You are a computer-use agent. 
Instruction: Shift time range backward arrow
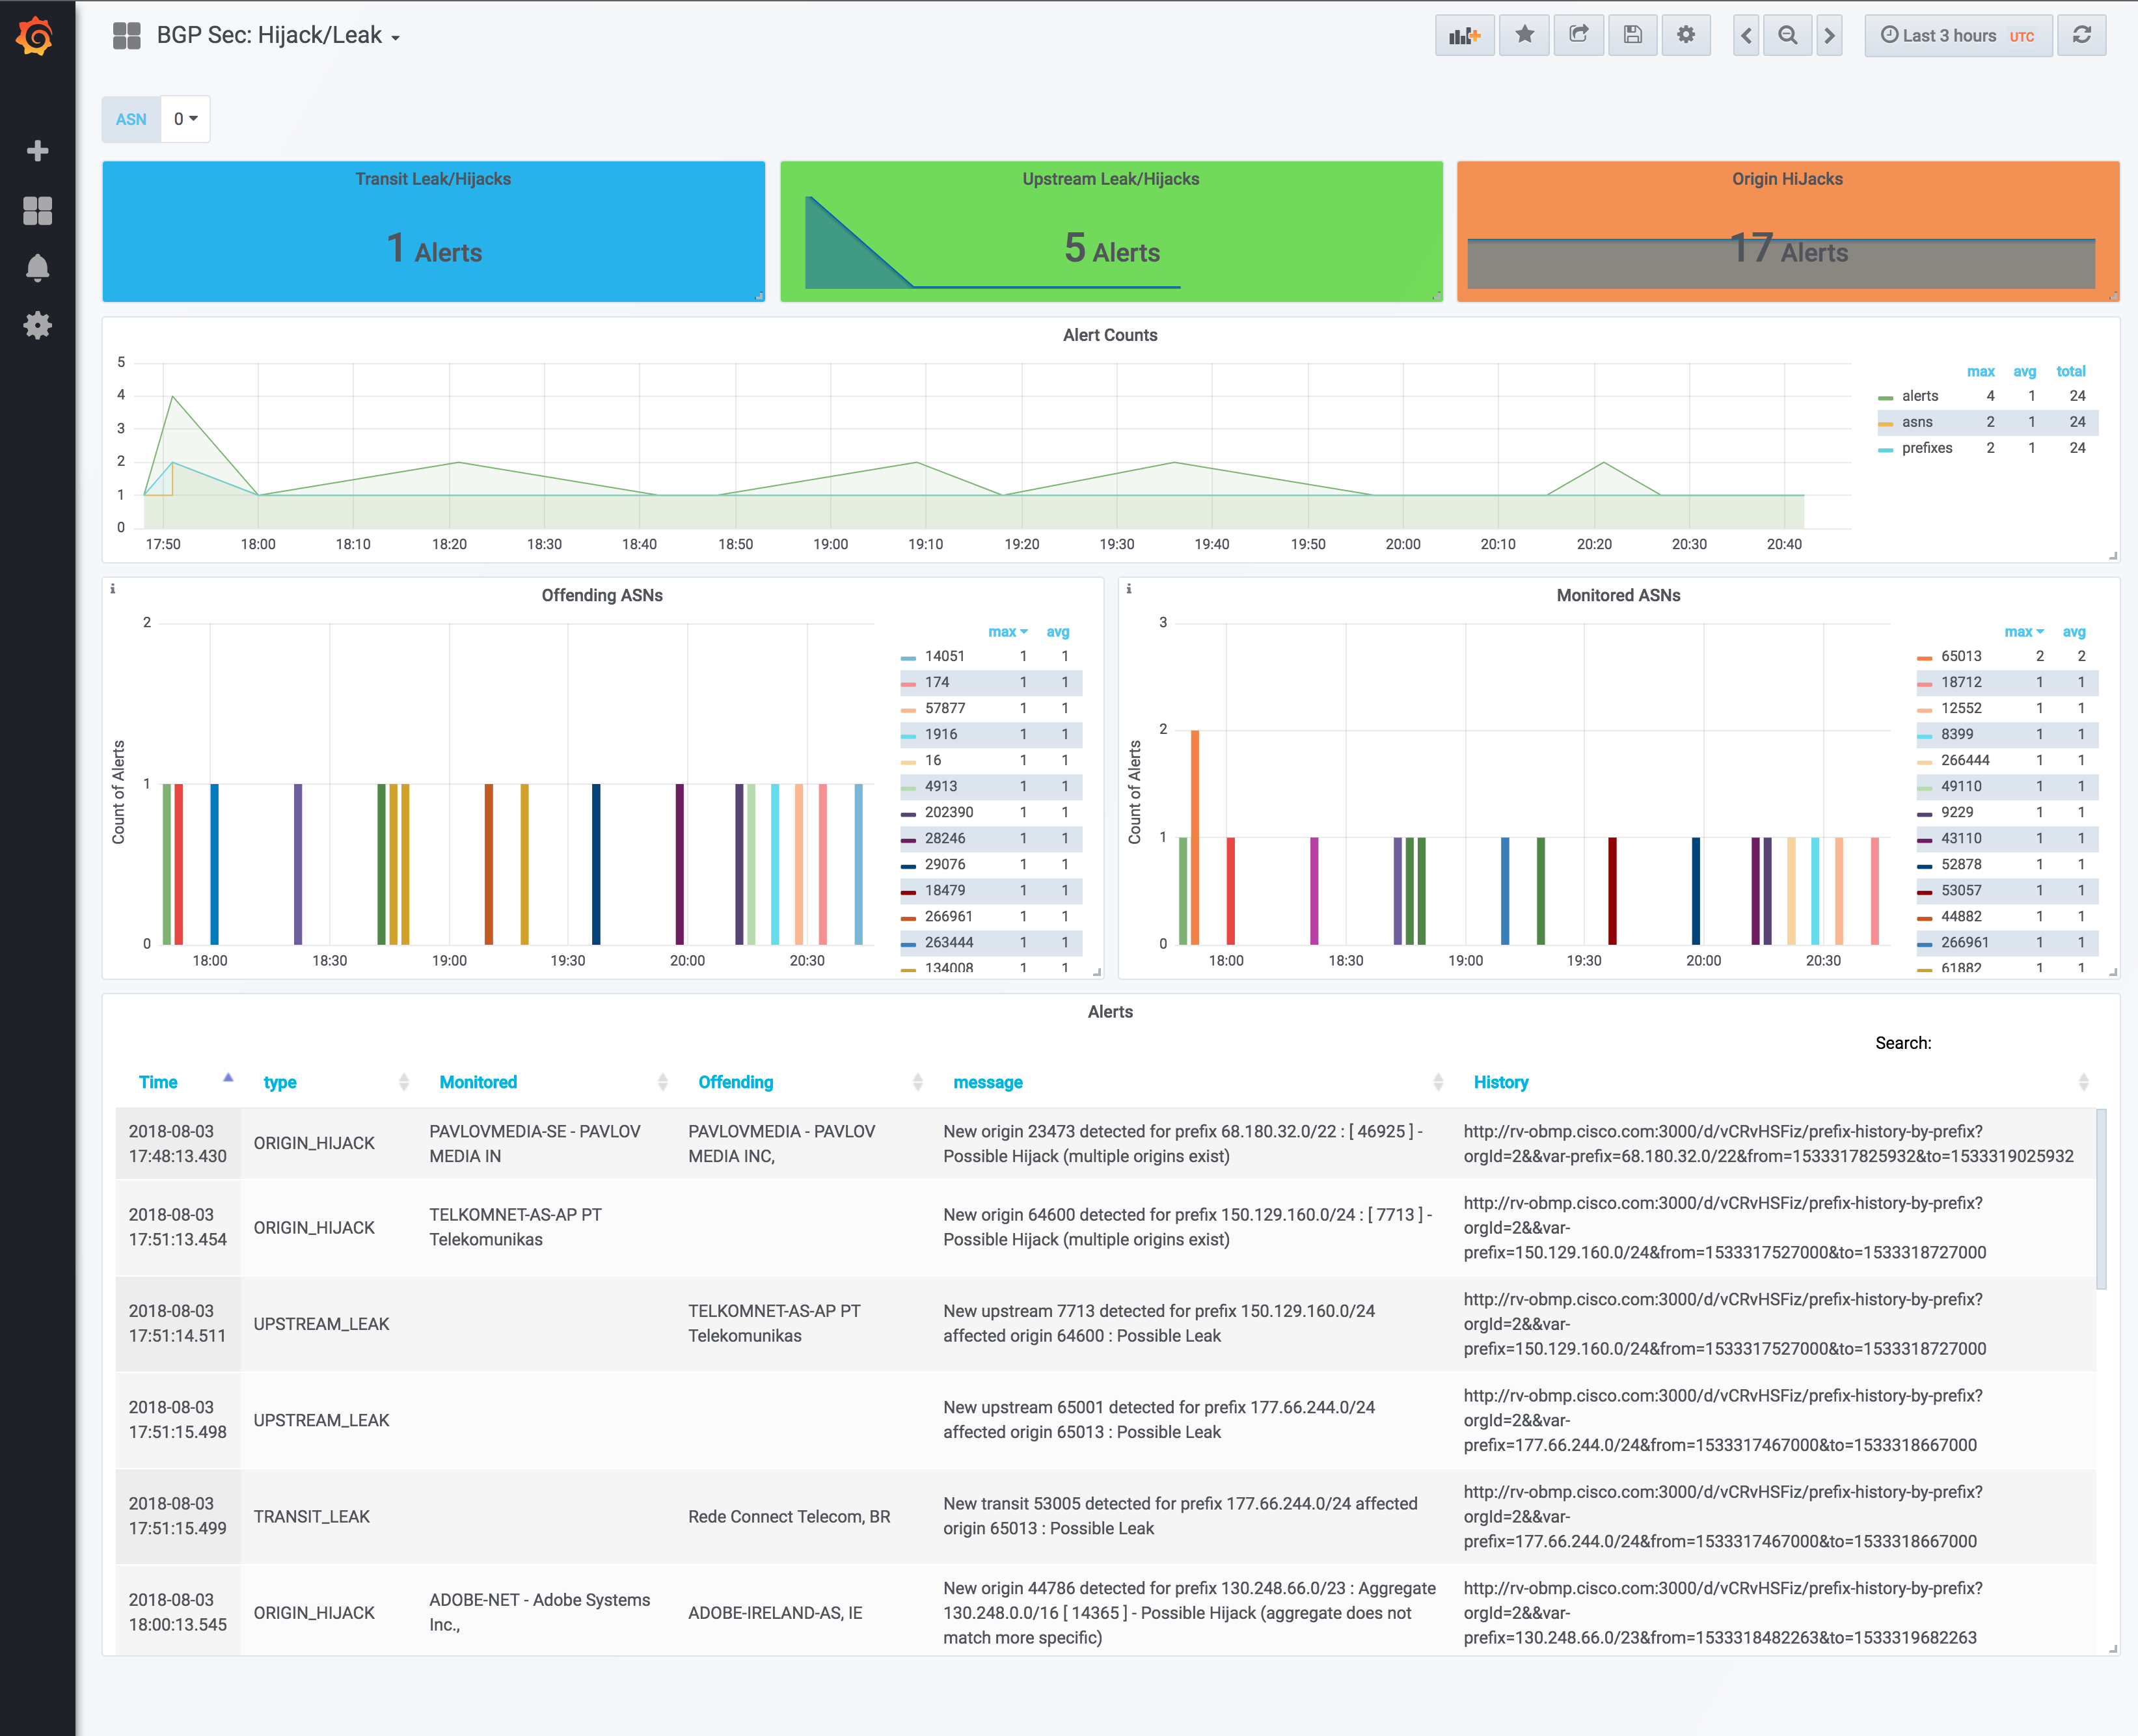click(1746, 36)
